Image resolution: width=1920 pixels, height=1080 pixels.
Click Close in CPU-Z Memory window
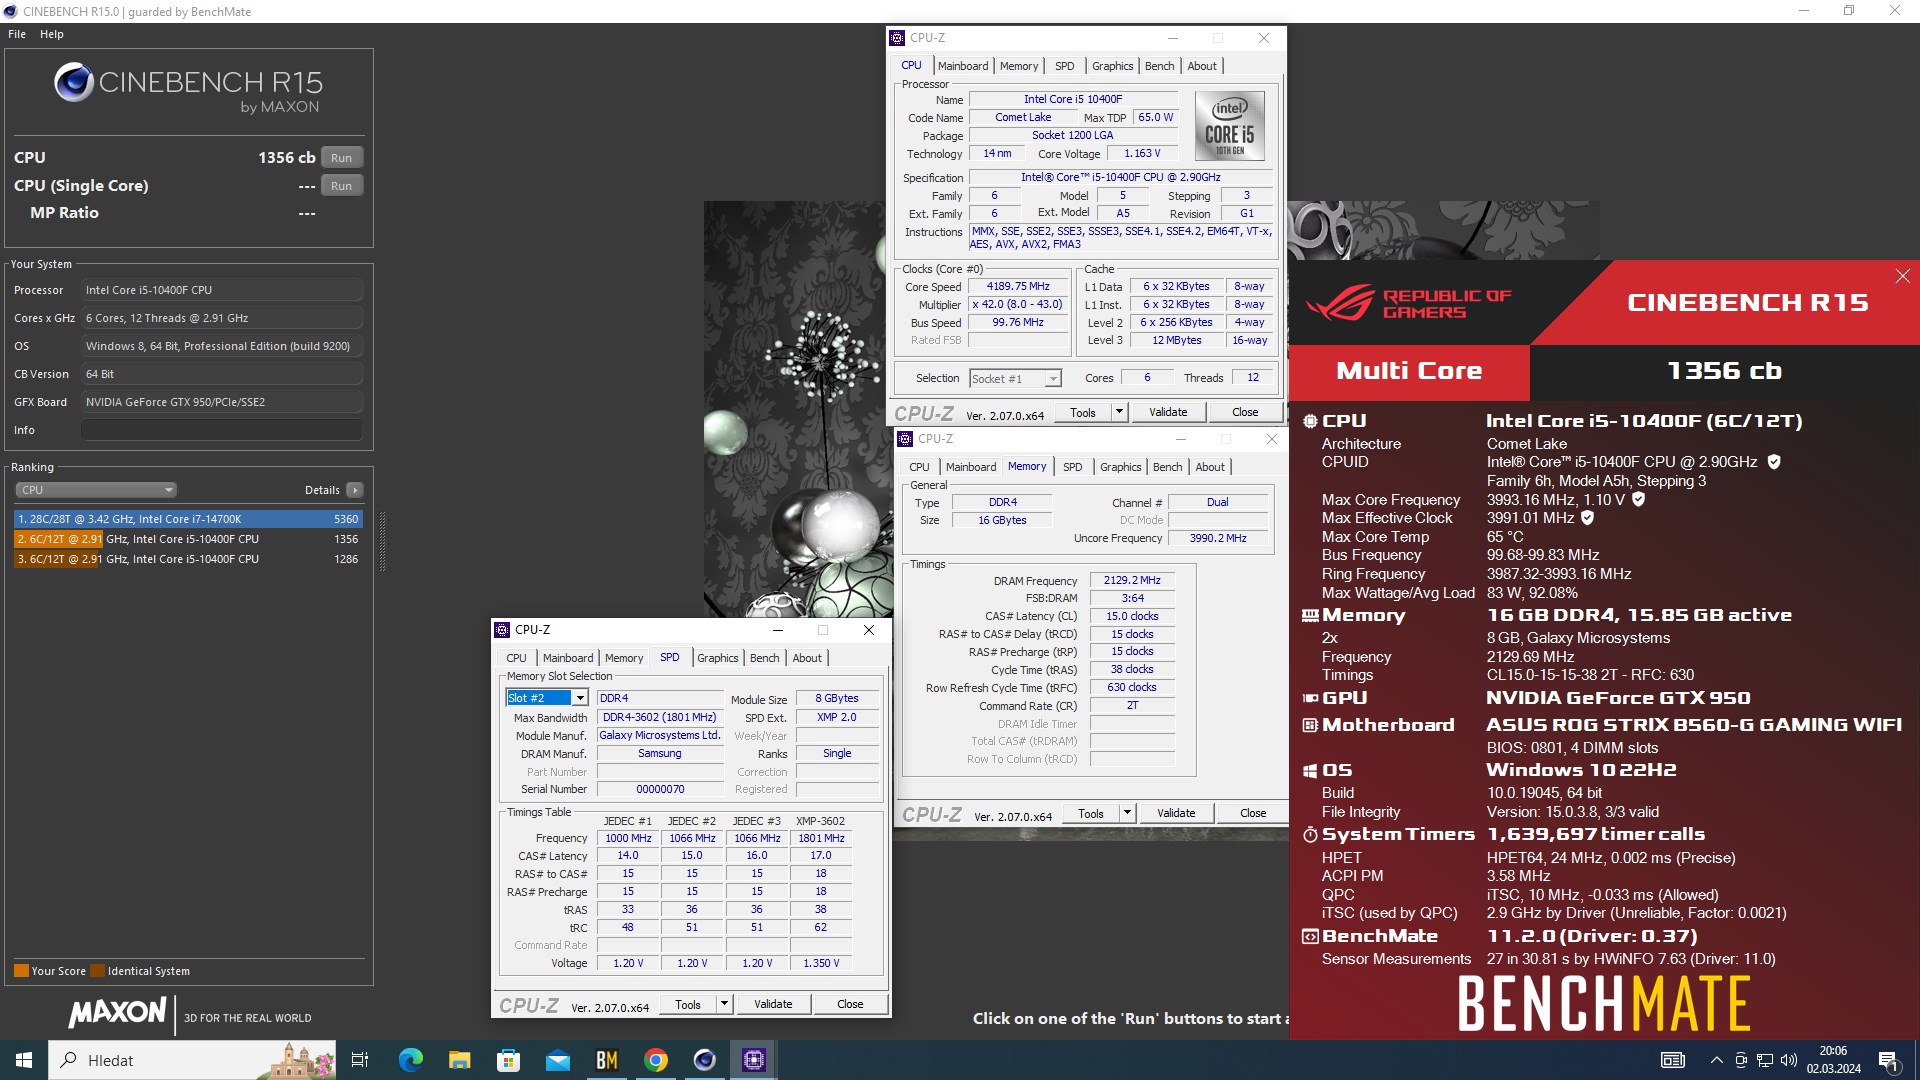[1253, 813]
